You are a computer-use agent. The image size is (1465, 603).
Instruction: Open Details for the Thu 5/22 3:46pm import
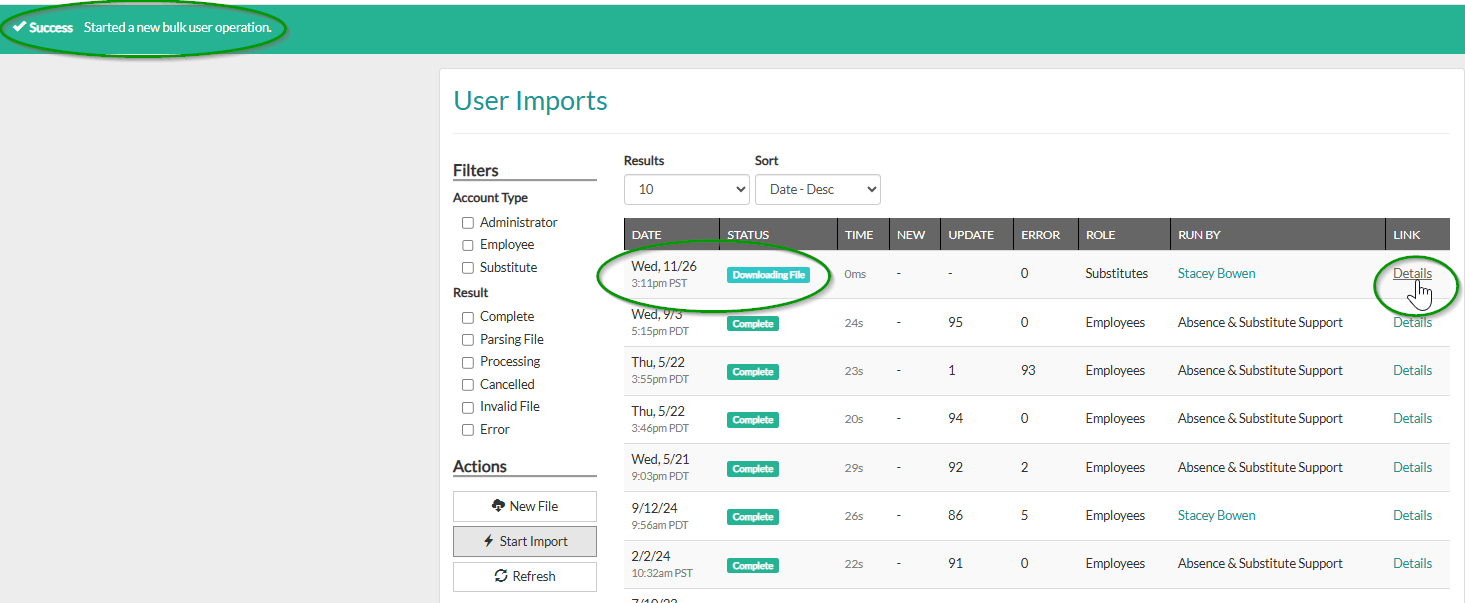tap(1412, 418)
